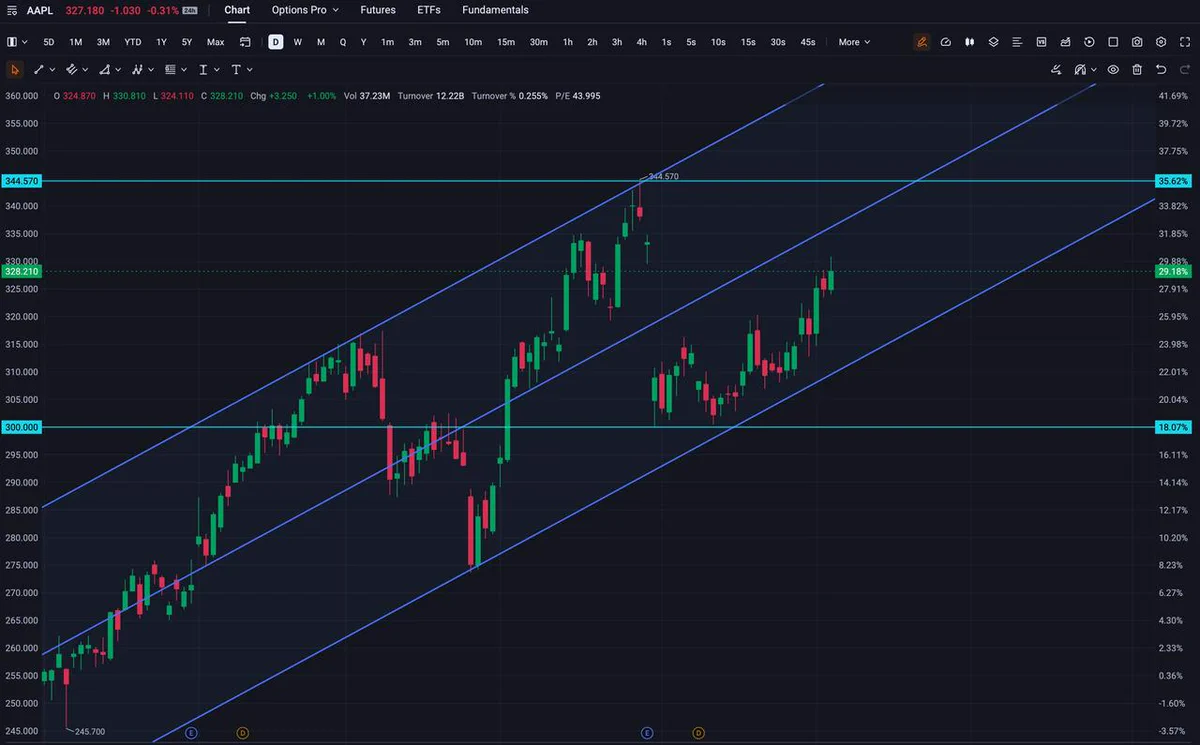Select the W weekly interval
This screenshot has width=1200, height=745.
(298, 42)
